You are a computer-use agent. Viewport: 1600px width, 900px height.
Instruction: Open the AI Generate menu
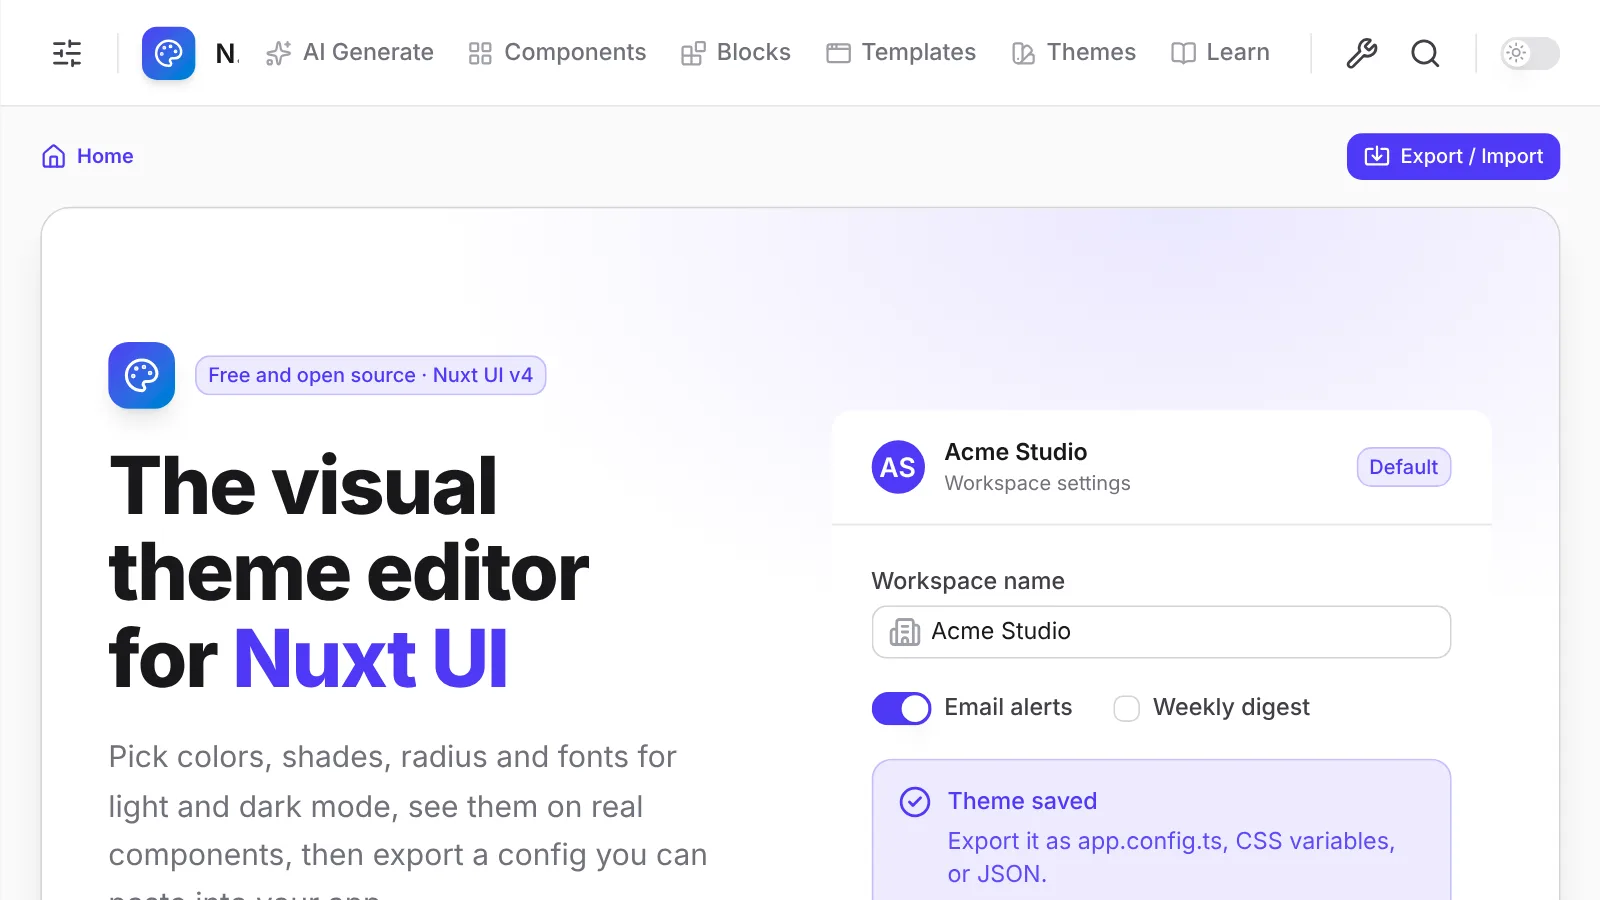point(350,53)
